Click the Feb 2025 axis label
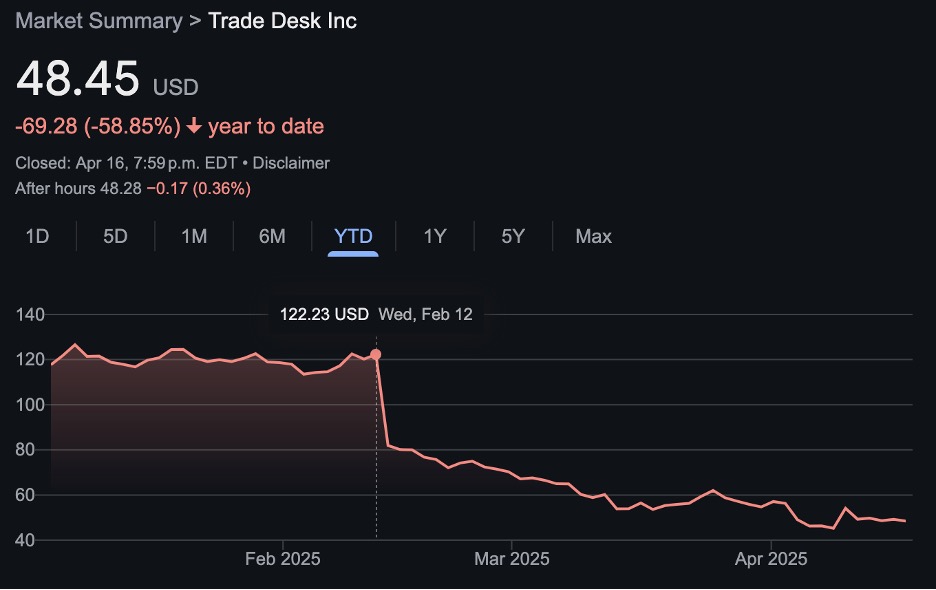936x590 pixels. (282, 559)
